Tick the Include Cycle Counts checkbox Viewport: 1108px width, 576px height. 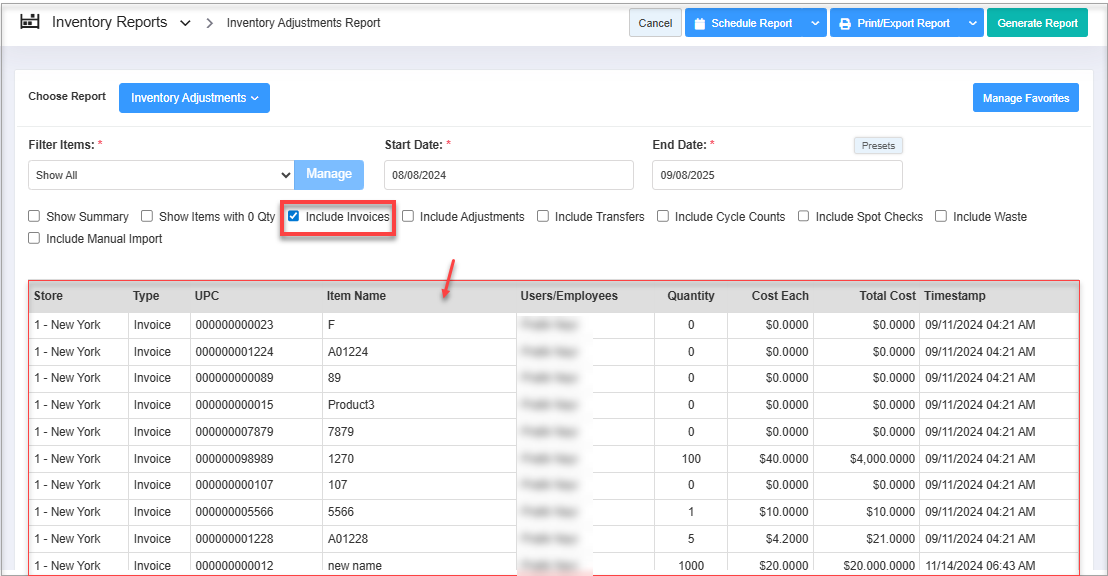(x=663, y=216)
